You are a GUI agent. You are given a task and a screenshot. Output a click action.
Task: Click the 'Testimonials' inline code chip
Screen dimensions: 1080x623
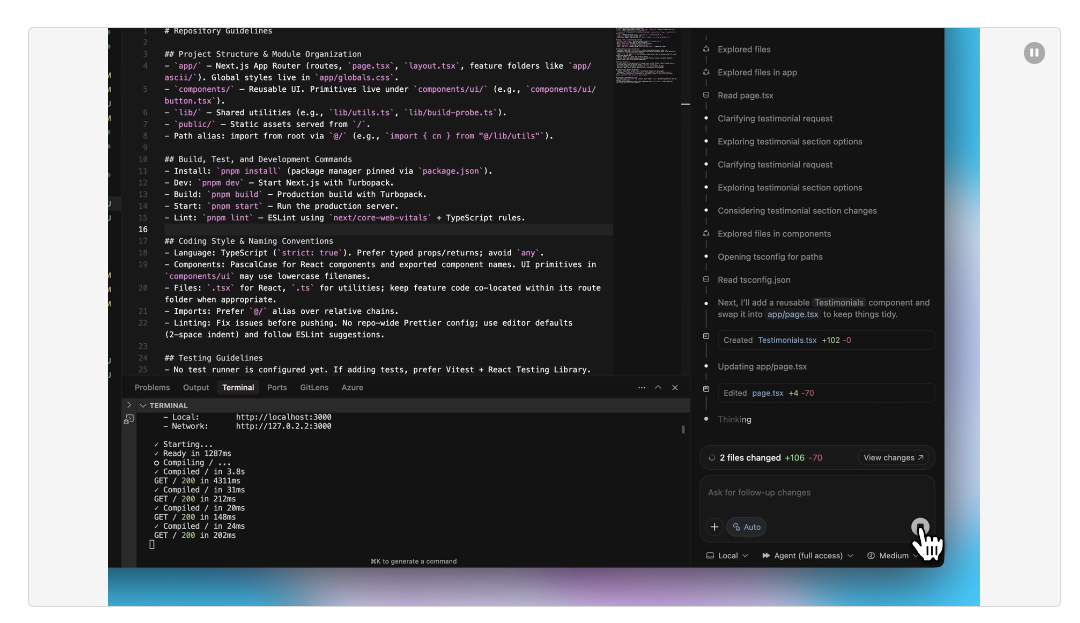(838, 303)
